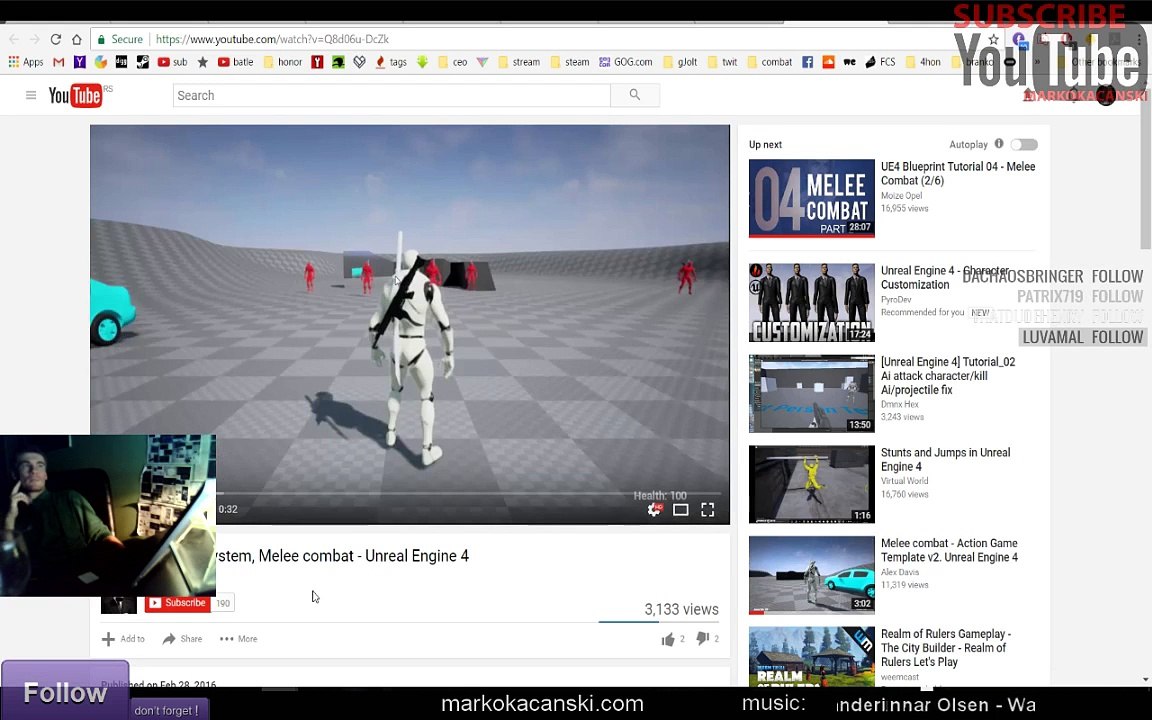Open the 'batle' YouTube bookmark
This screenshot has width=1152, height=720.
click(x=236, y=62)
